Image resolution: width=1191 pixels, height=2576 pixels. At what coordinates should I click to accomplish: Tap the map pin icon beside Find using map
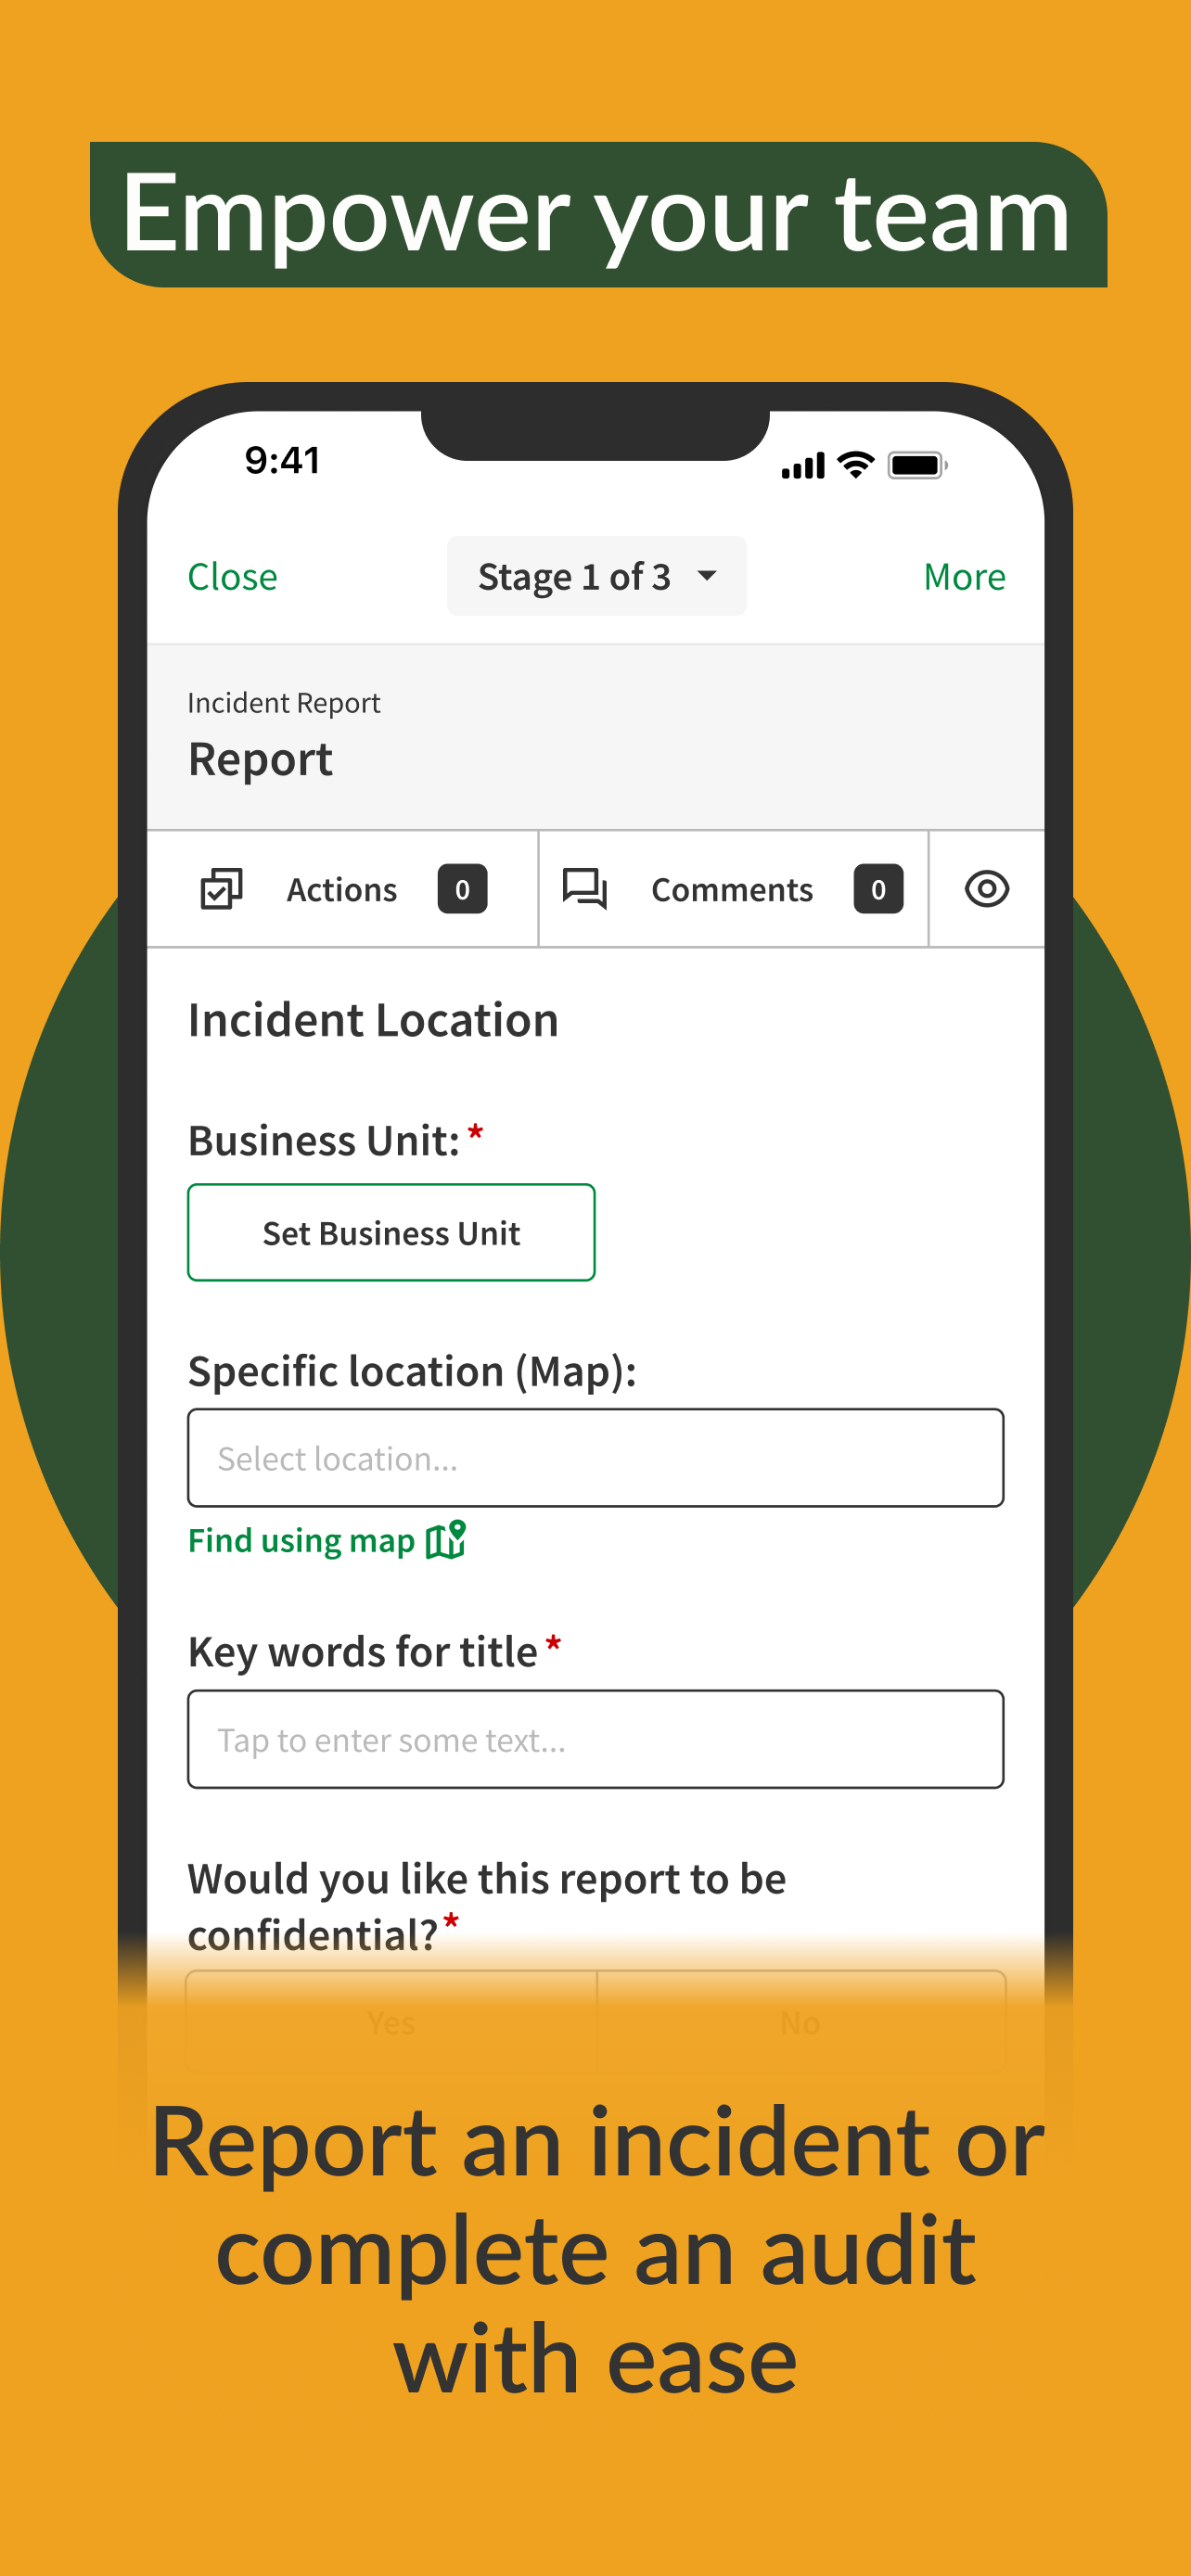tap(446, 1539)
